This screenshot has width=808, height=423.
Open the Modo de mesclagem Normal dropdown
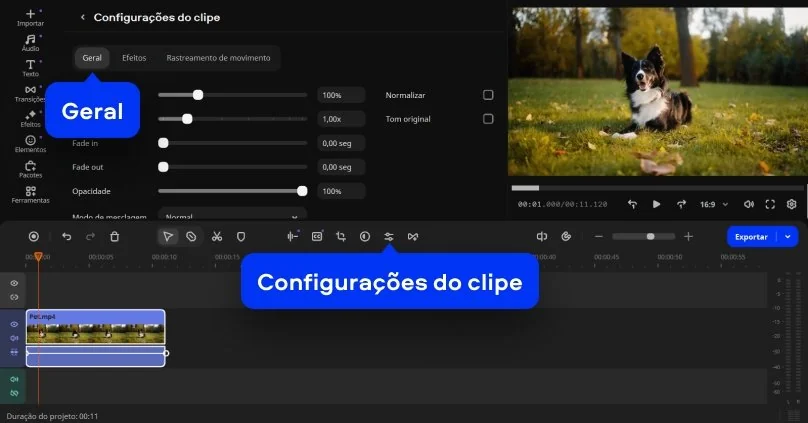click(232, 216)
